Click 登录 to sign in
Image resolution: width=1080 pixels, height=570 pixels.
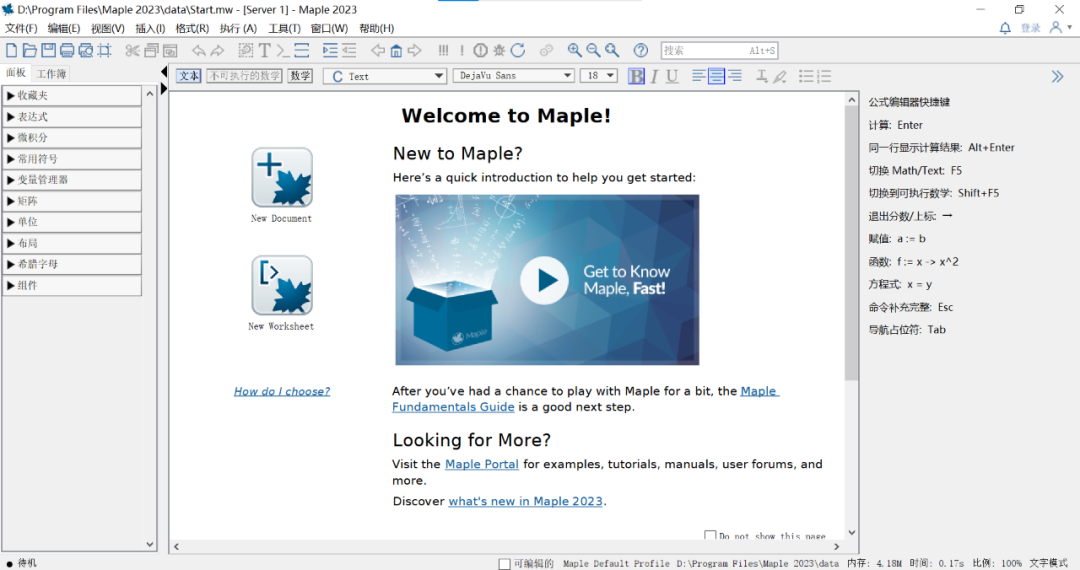pyautogui.click(x=1030, y=28)
